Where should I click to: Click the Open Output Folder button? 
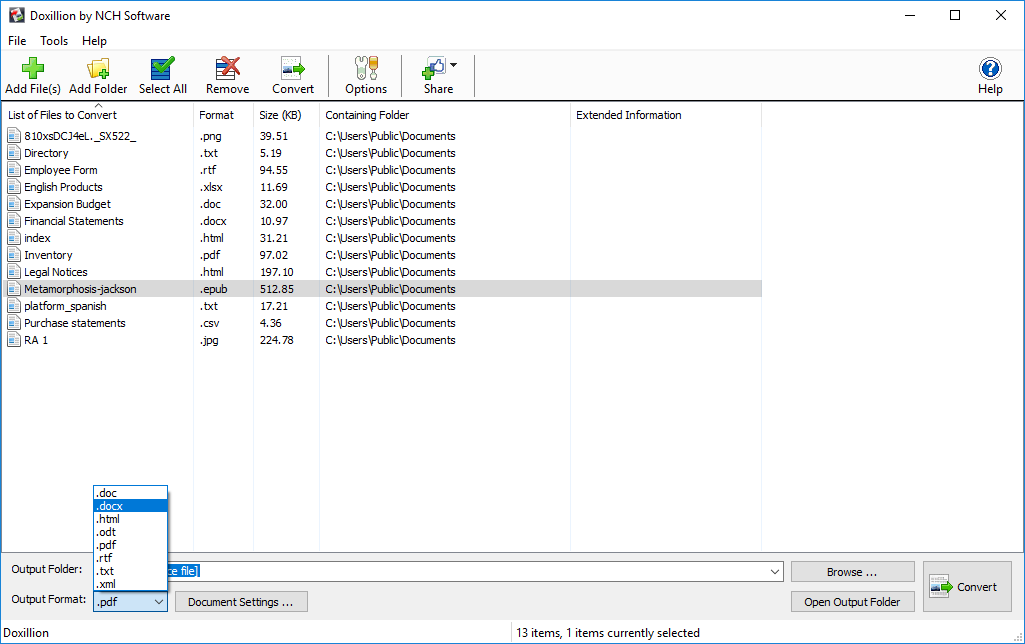pos(852,602)
